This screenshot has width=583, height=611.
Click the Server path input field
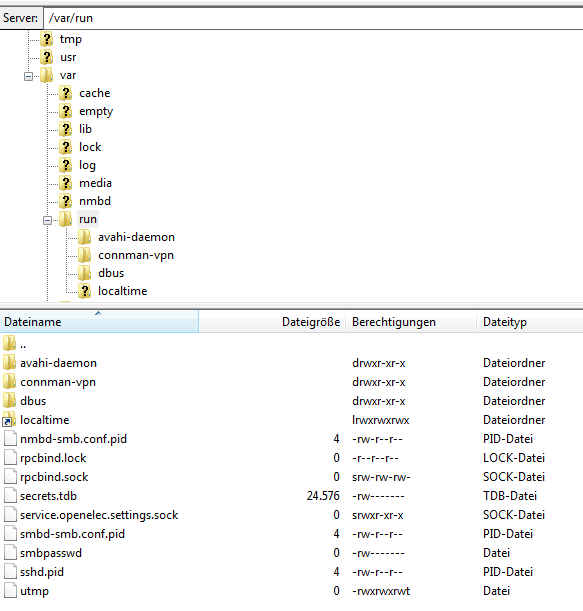coord(313,18)
